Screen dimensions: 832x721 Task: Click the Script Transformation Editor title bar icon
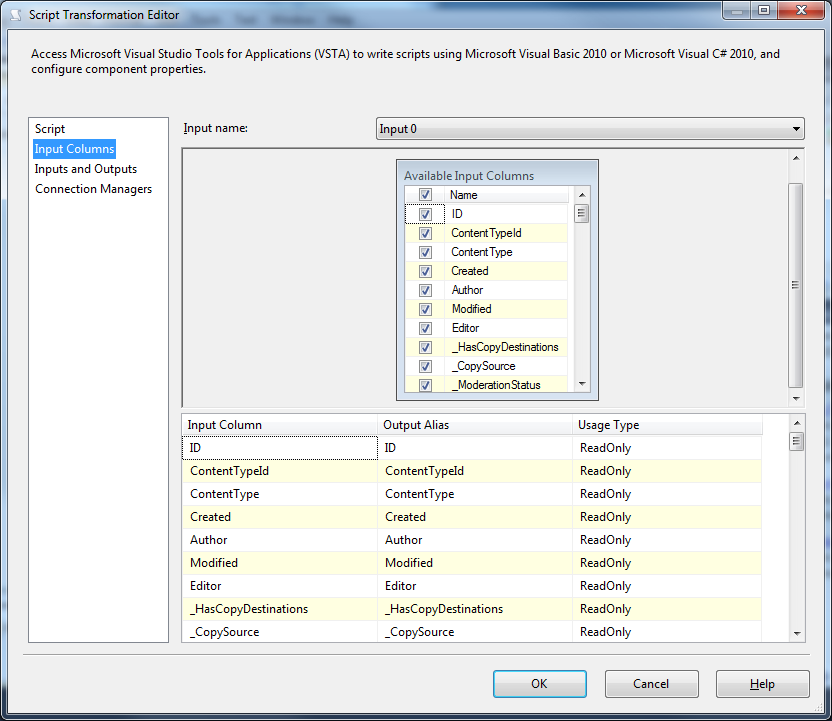click(14, 15)
